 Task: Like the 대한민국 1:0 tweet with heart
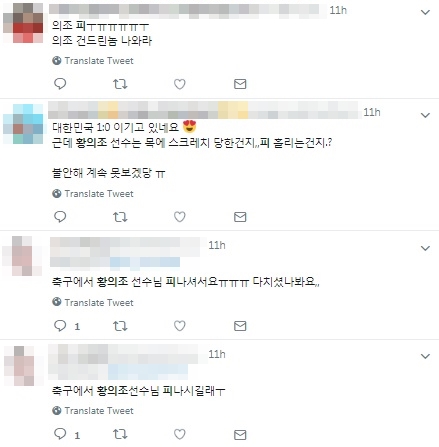[x=180, y=217]
